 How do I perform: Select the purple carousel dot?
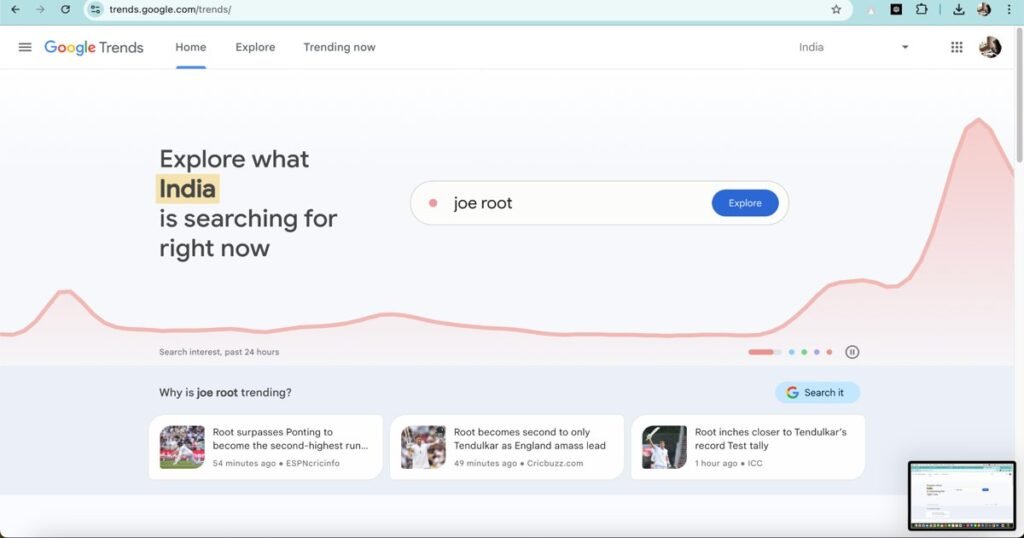[816, 352]
